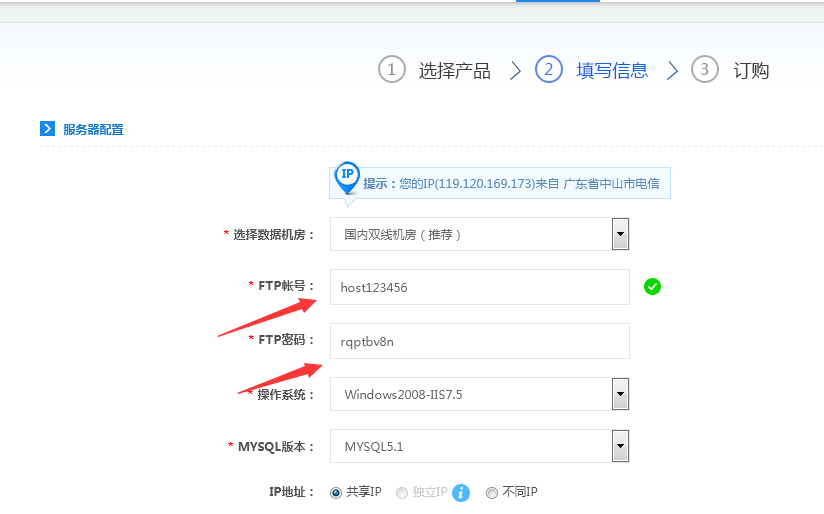Select the 不同IP radio button
This screenshot has width=824, height=514.
(492, 493)
